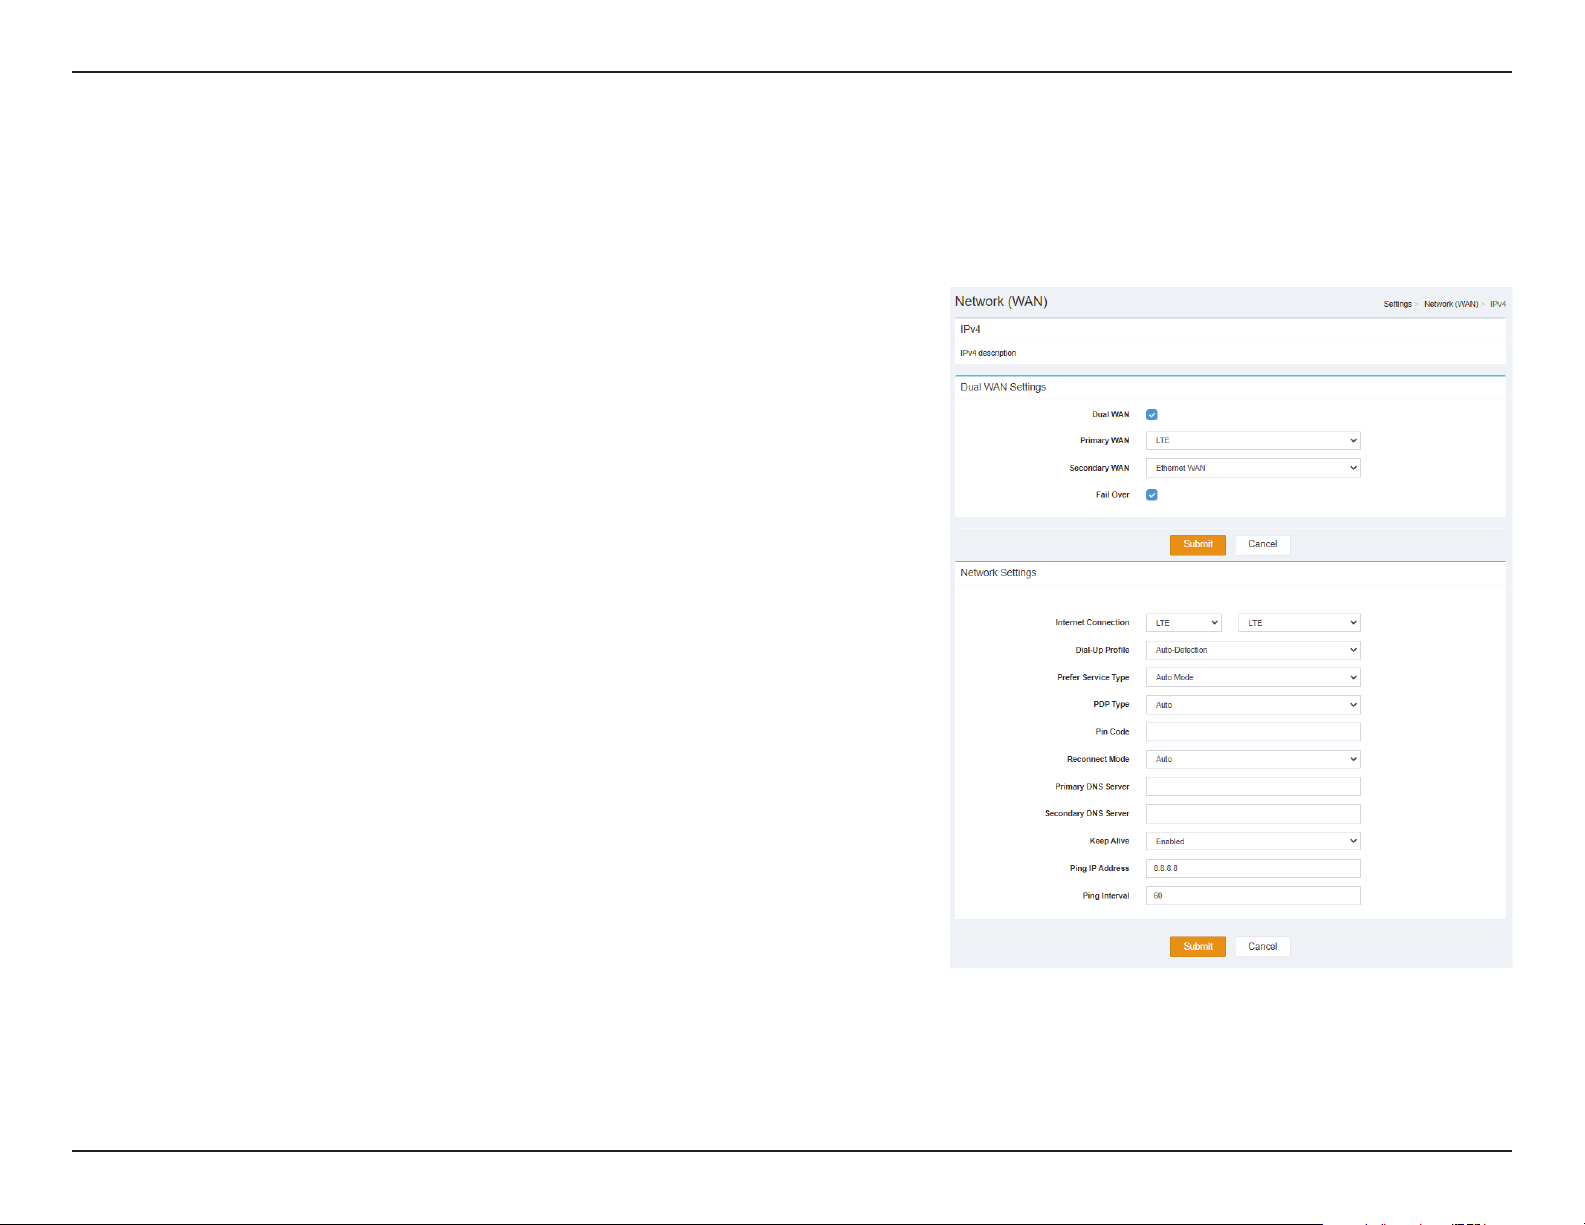The height and width of the screenshot is (1225, 1585).
Task: Click the Pin Code input field
Action: [1253, 732]
